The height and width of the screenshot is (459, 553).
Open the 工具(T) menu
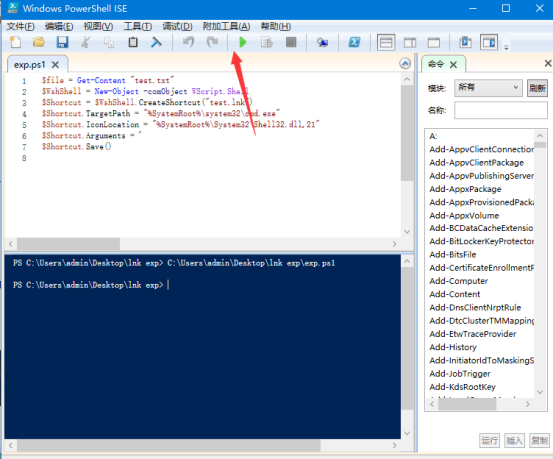138,26
